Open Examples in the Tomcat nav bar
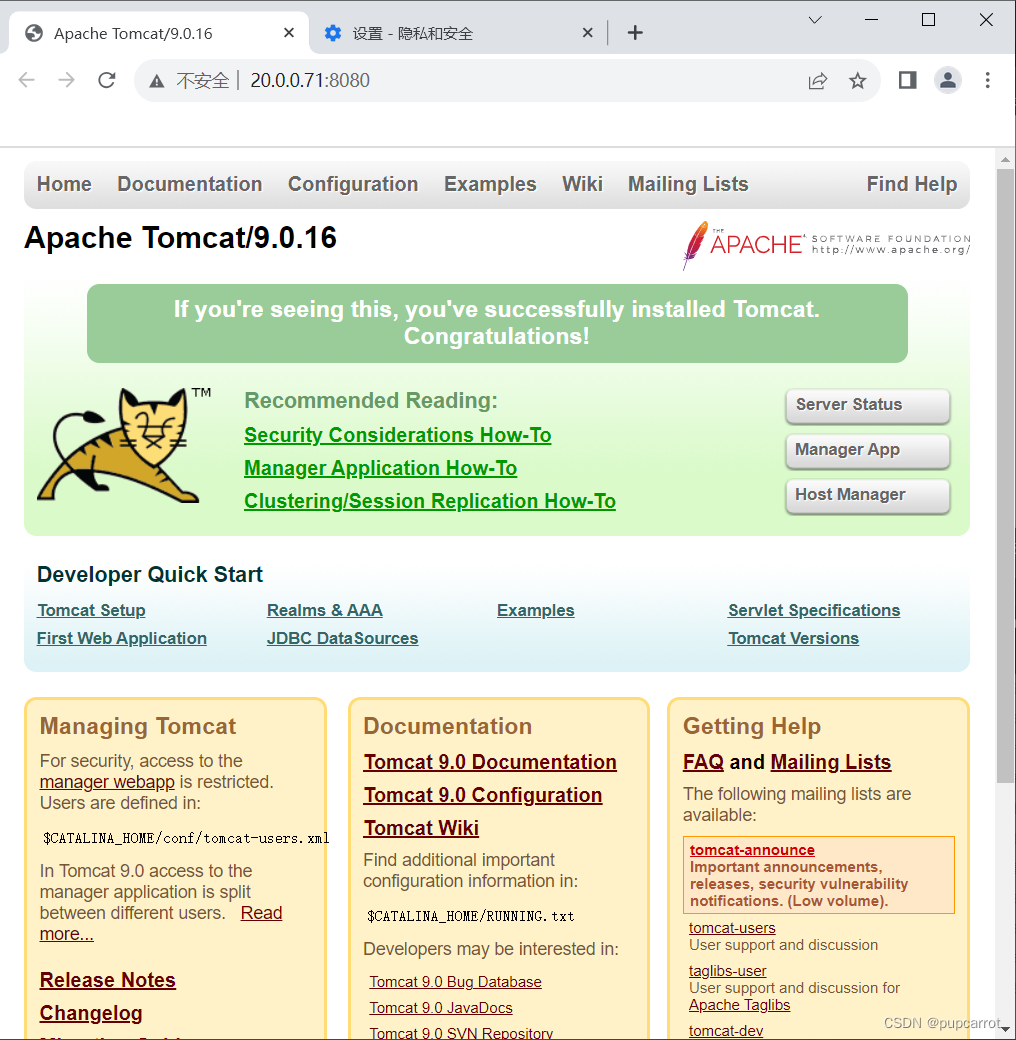 click(x=489, y=184)
